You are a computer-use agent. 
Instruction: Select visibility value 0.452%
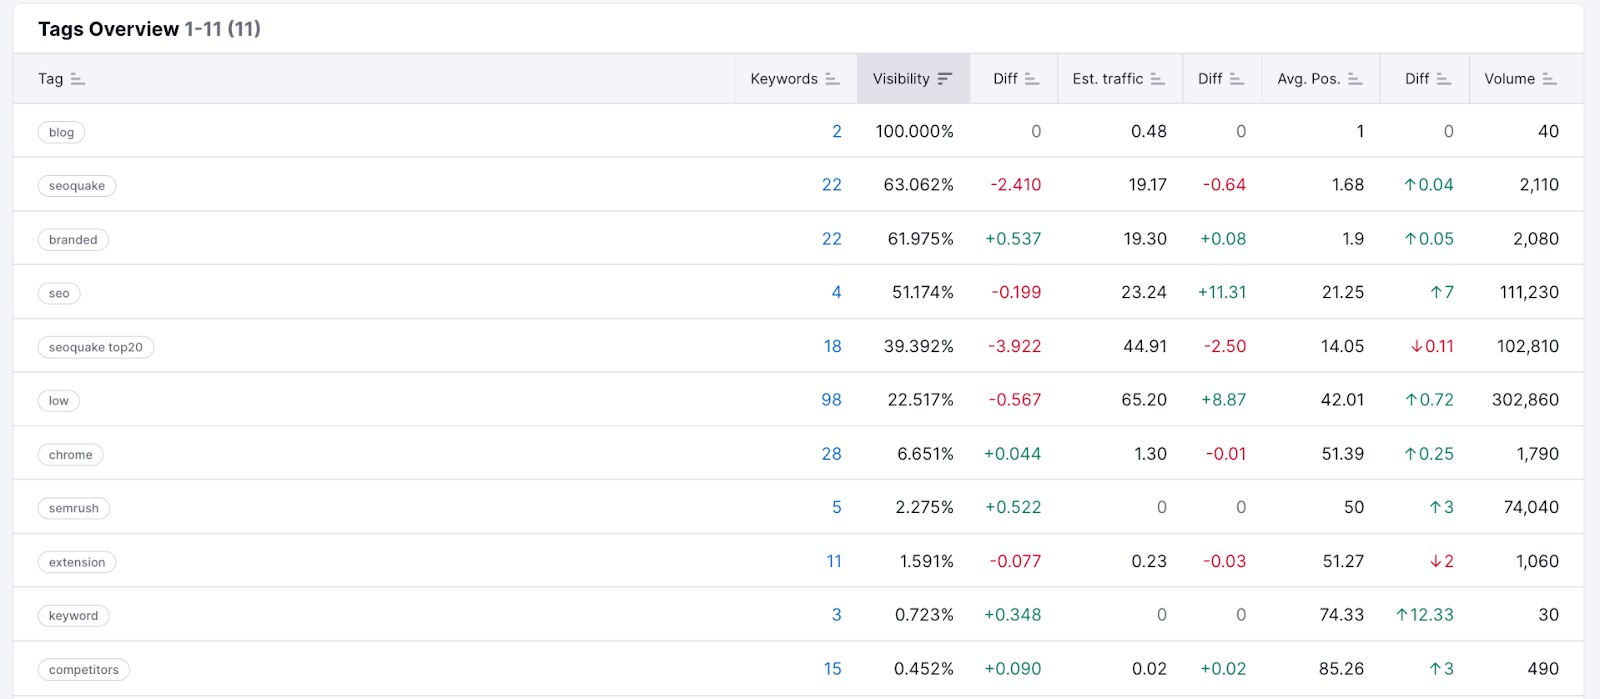pos(924,669)
